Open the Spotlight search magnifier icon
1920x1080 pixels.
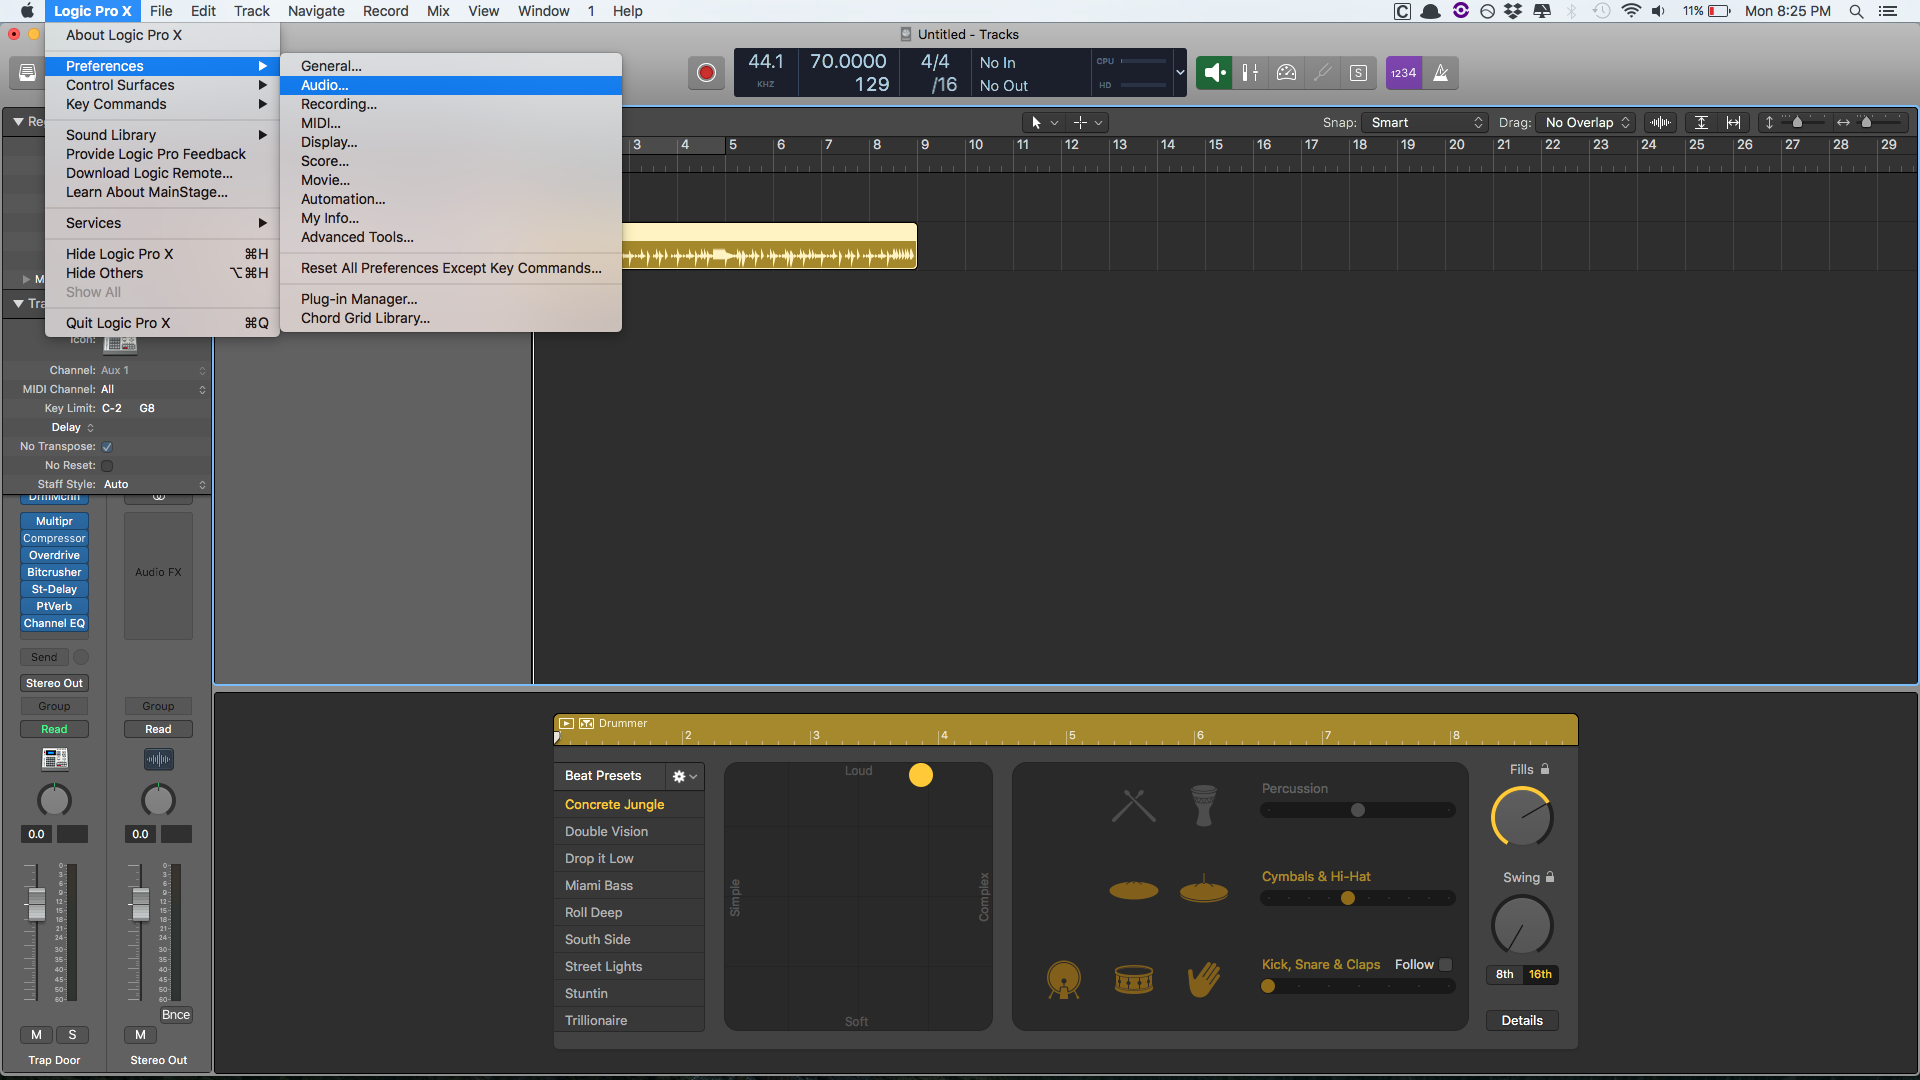(x=1856, y=11)
